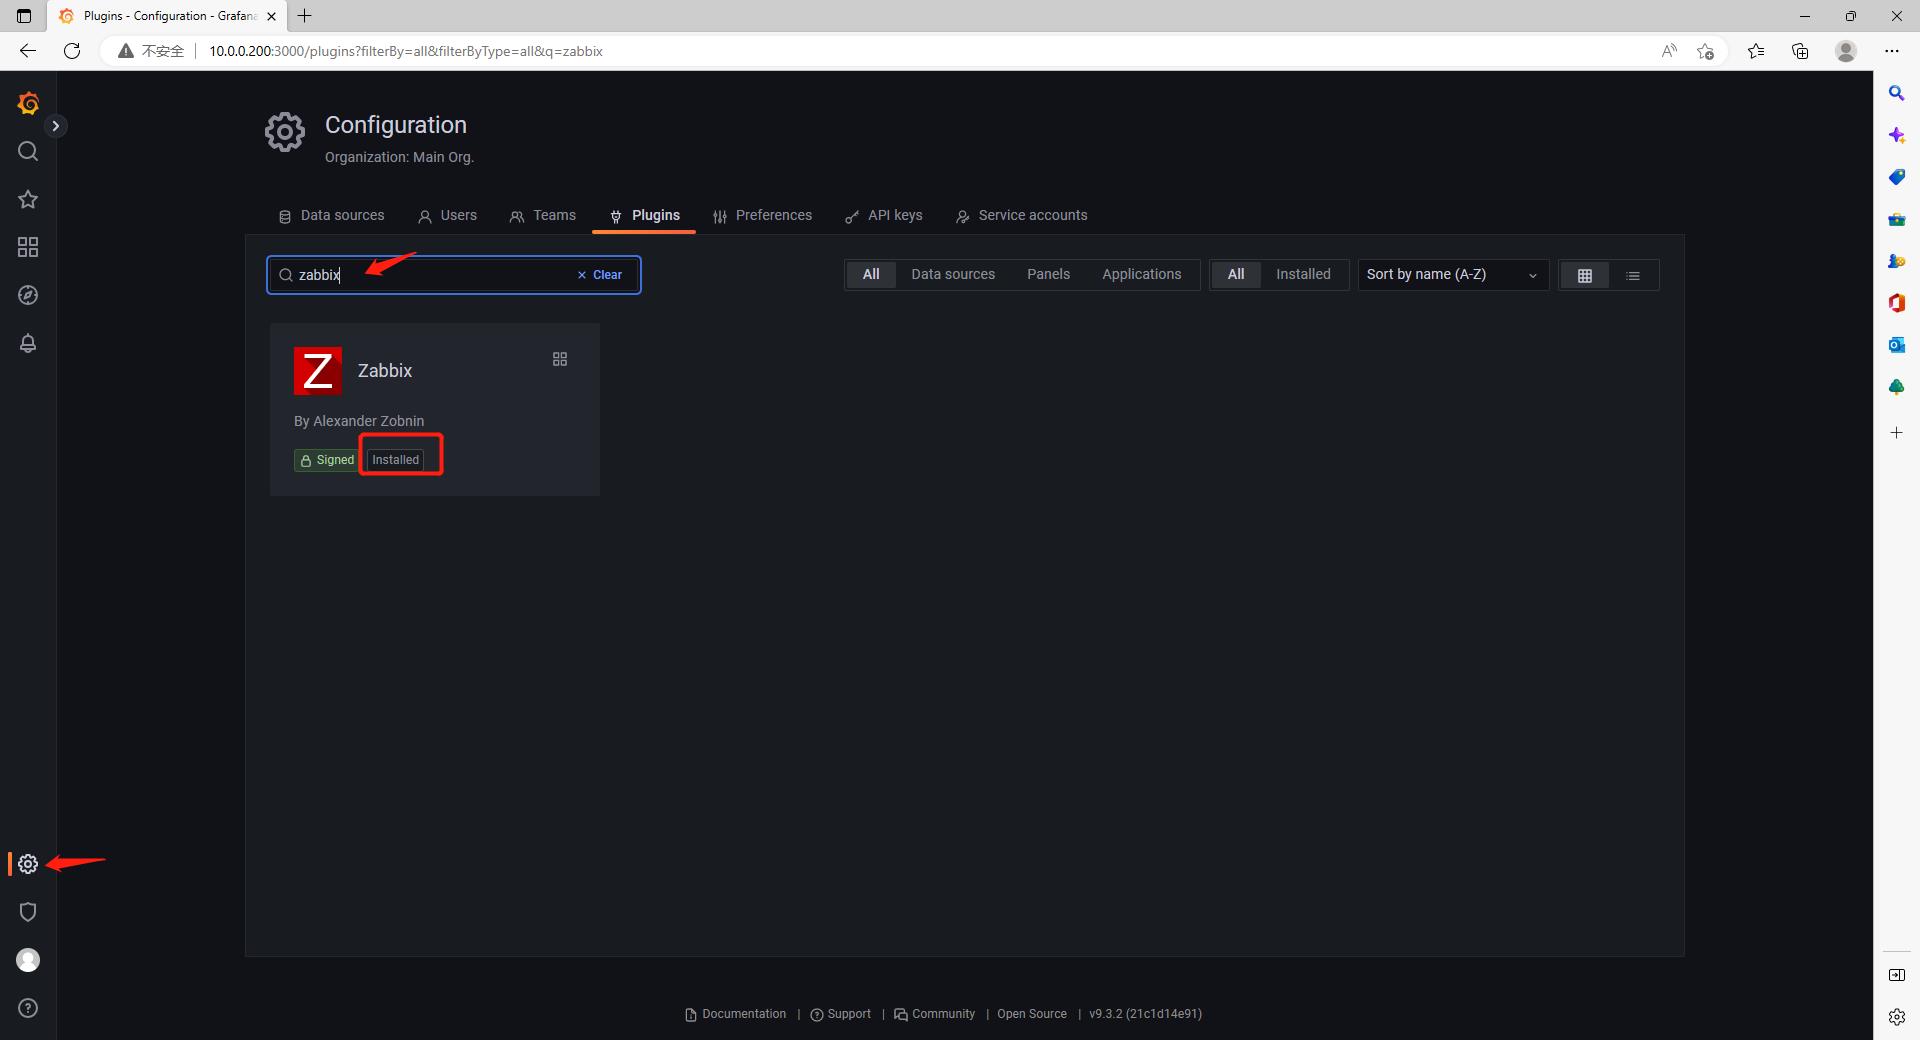The height and width of the screenshot is (1040, 1920).
Task: Open the Edge sidebar Outlook icon
Action: click(1896, 345)
